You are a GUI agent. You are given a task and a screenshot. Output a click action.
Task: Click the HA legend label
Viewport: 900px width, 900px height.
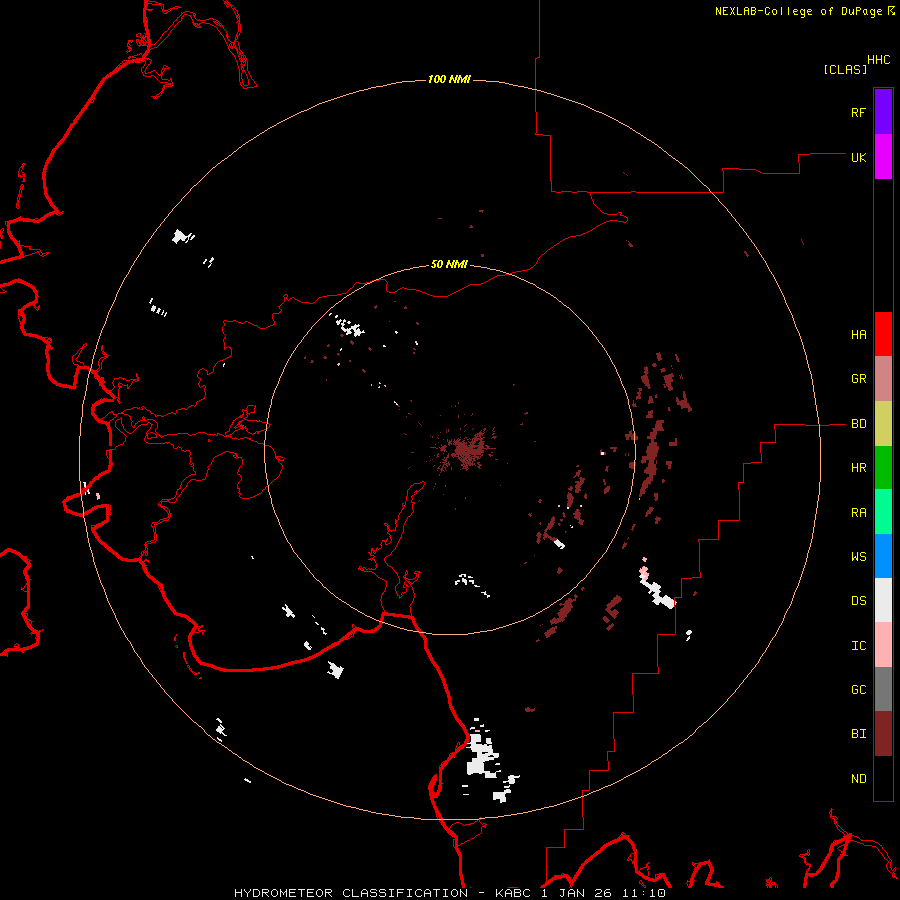[x=858, y=335]
